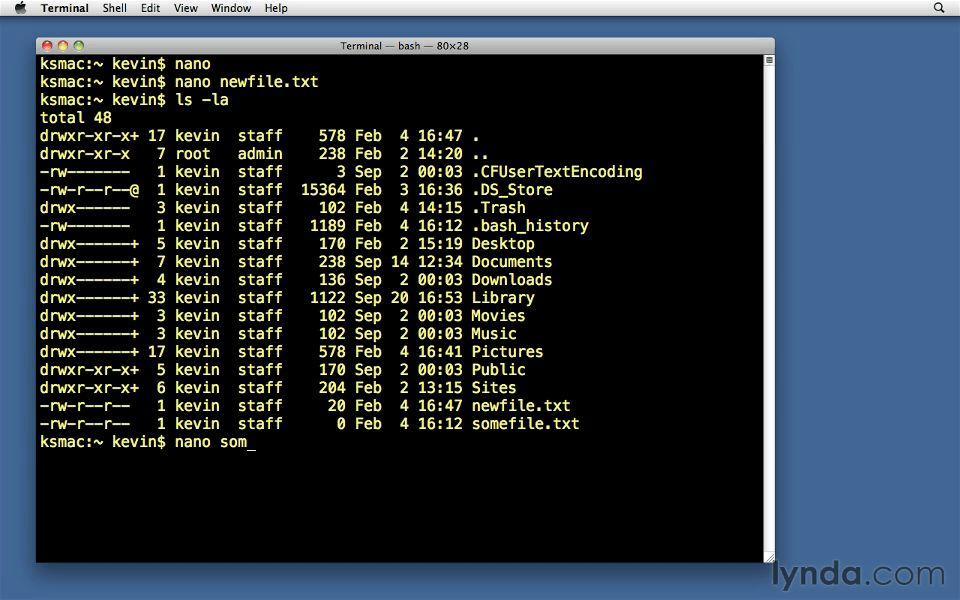Click the 'Movies' directory name
Viewport: 960px width, 600px height.
(x=498, y=316)
